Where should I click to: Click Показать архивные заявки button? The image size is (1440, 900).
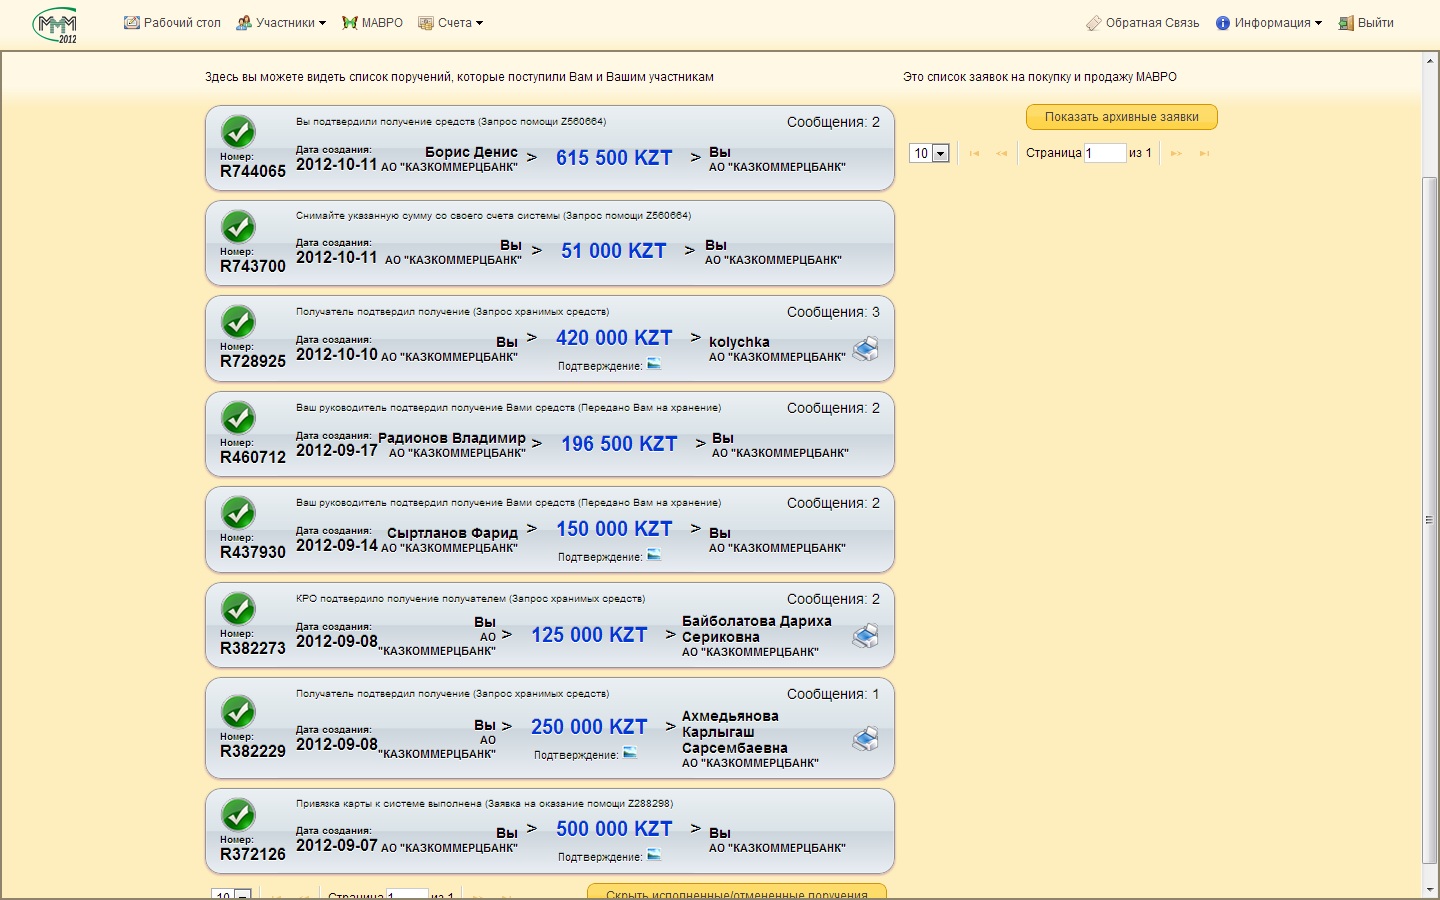coord(1121,117)
